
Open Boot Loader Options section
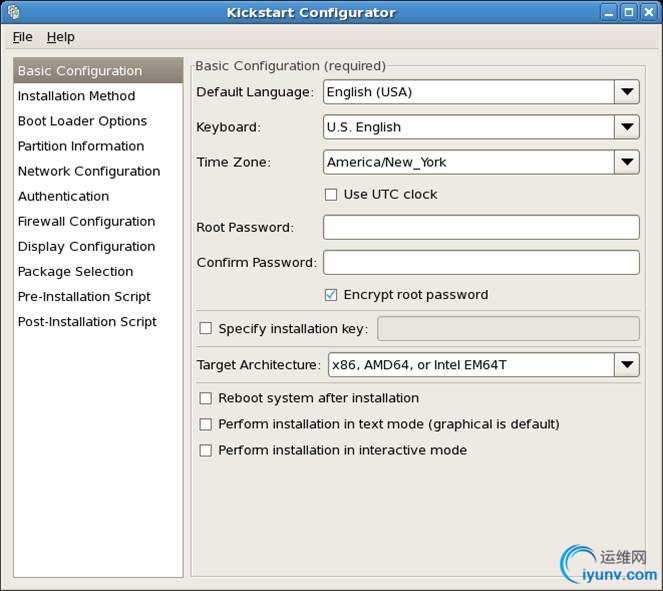[98, 121]
